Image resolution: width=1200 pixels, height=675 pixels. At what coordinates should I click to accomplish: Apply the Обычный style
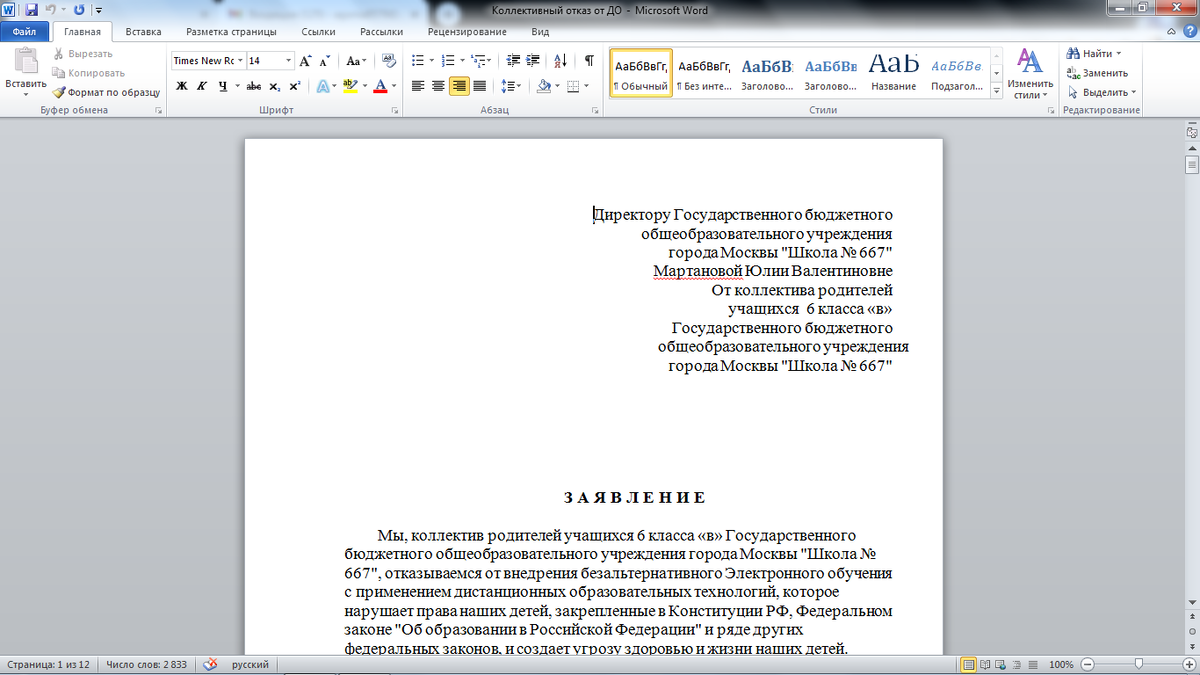click(640, 73)
